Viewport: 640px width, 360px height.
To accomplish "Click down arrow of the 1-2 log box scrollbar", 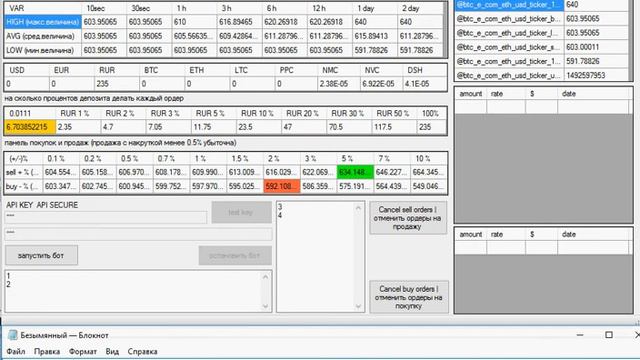I will (x=266, y=306).
